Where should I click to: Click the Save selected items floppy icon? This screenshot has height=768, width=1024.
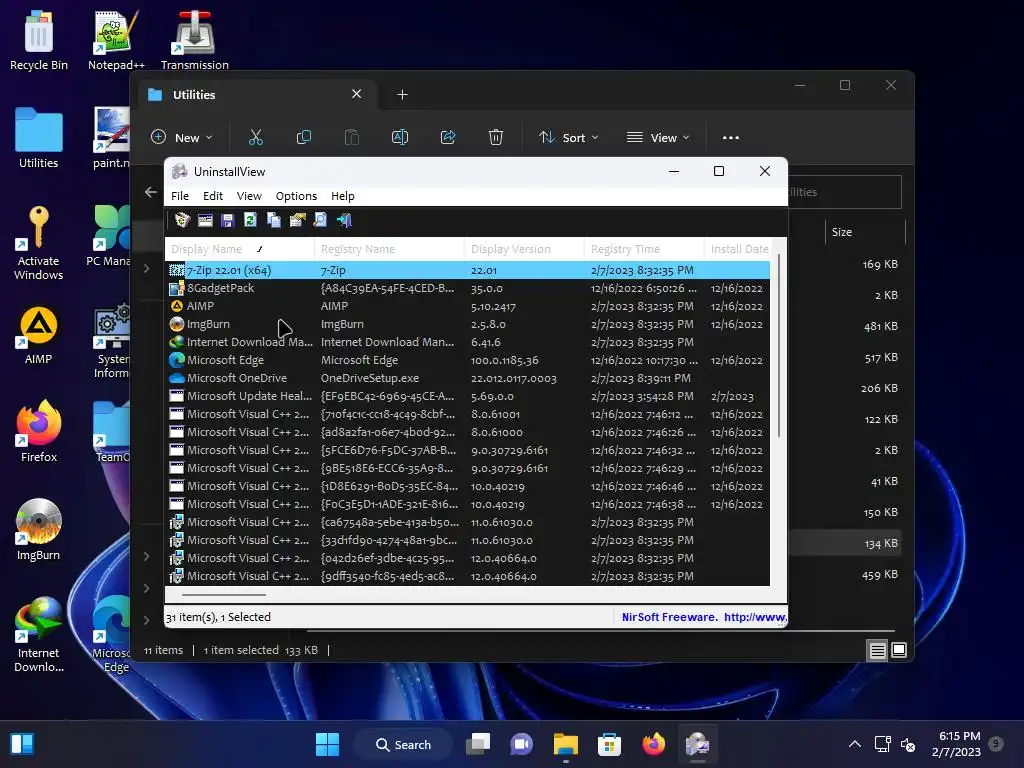pyautogui.click(x=227, y=220)
